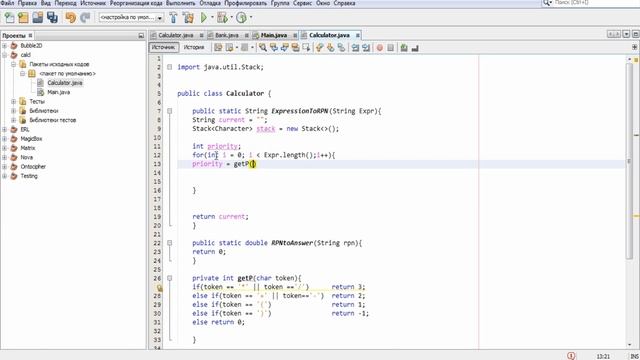Expand the MagicBox project node
640x360 pixels.
pos(4,139)
